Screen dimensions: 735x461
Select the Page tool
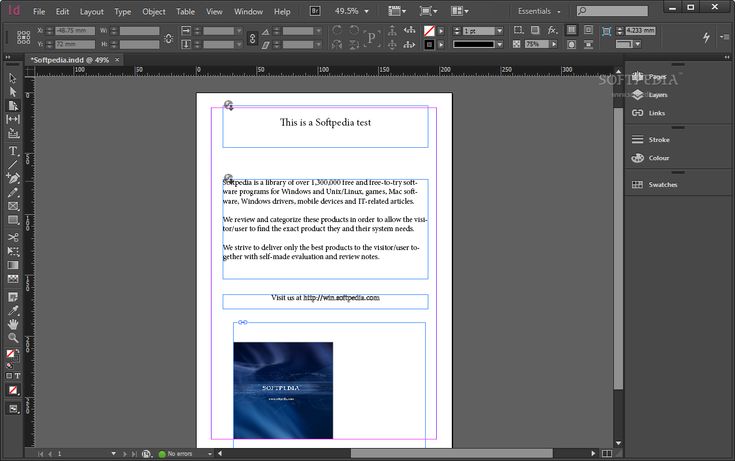pos(13,106)
